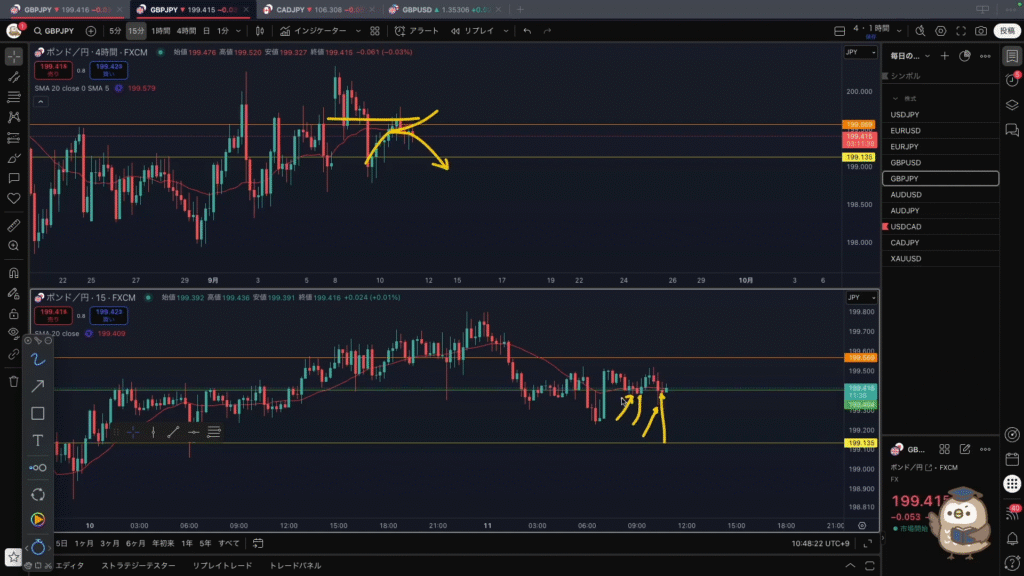Click the GBPJPY symbol search field
Viewport: 1024px width, 576px height.
pos(54,31)
